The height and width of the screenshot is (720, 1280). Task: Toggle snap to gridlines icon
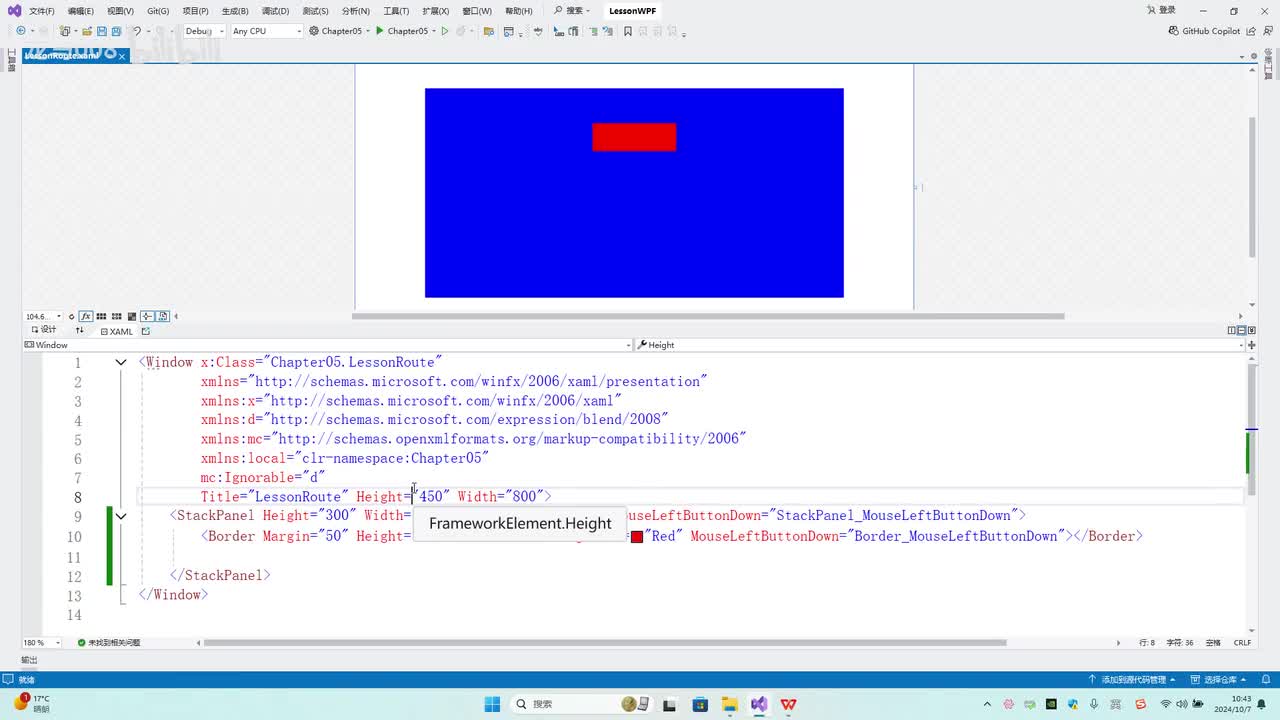(x=117, y=316)
